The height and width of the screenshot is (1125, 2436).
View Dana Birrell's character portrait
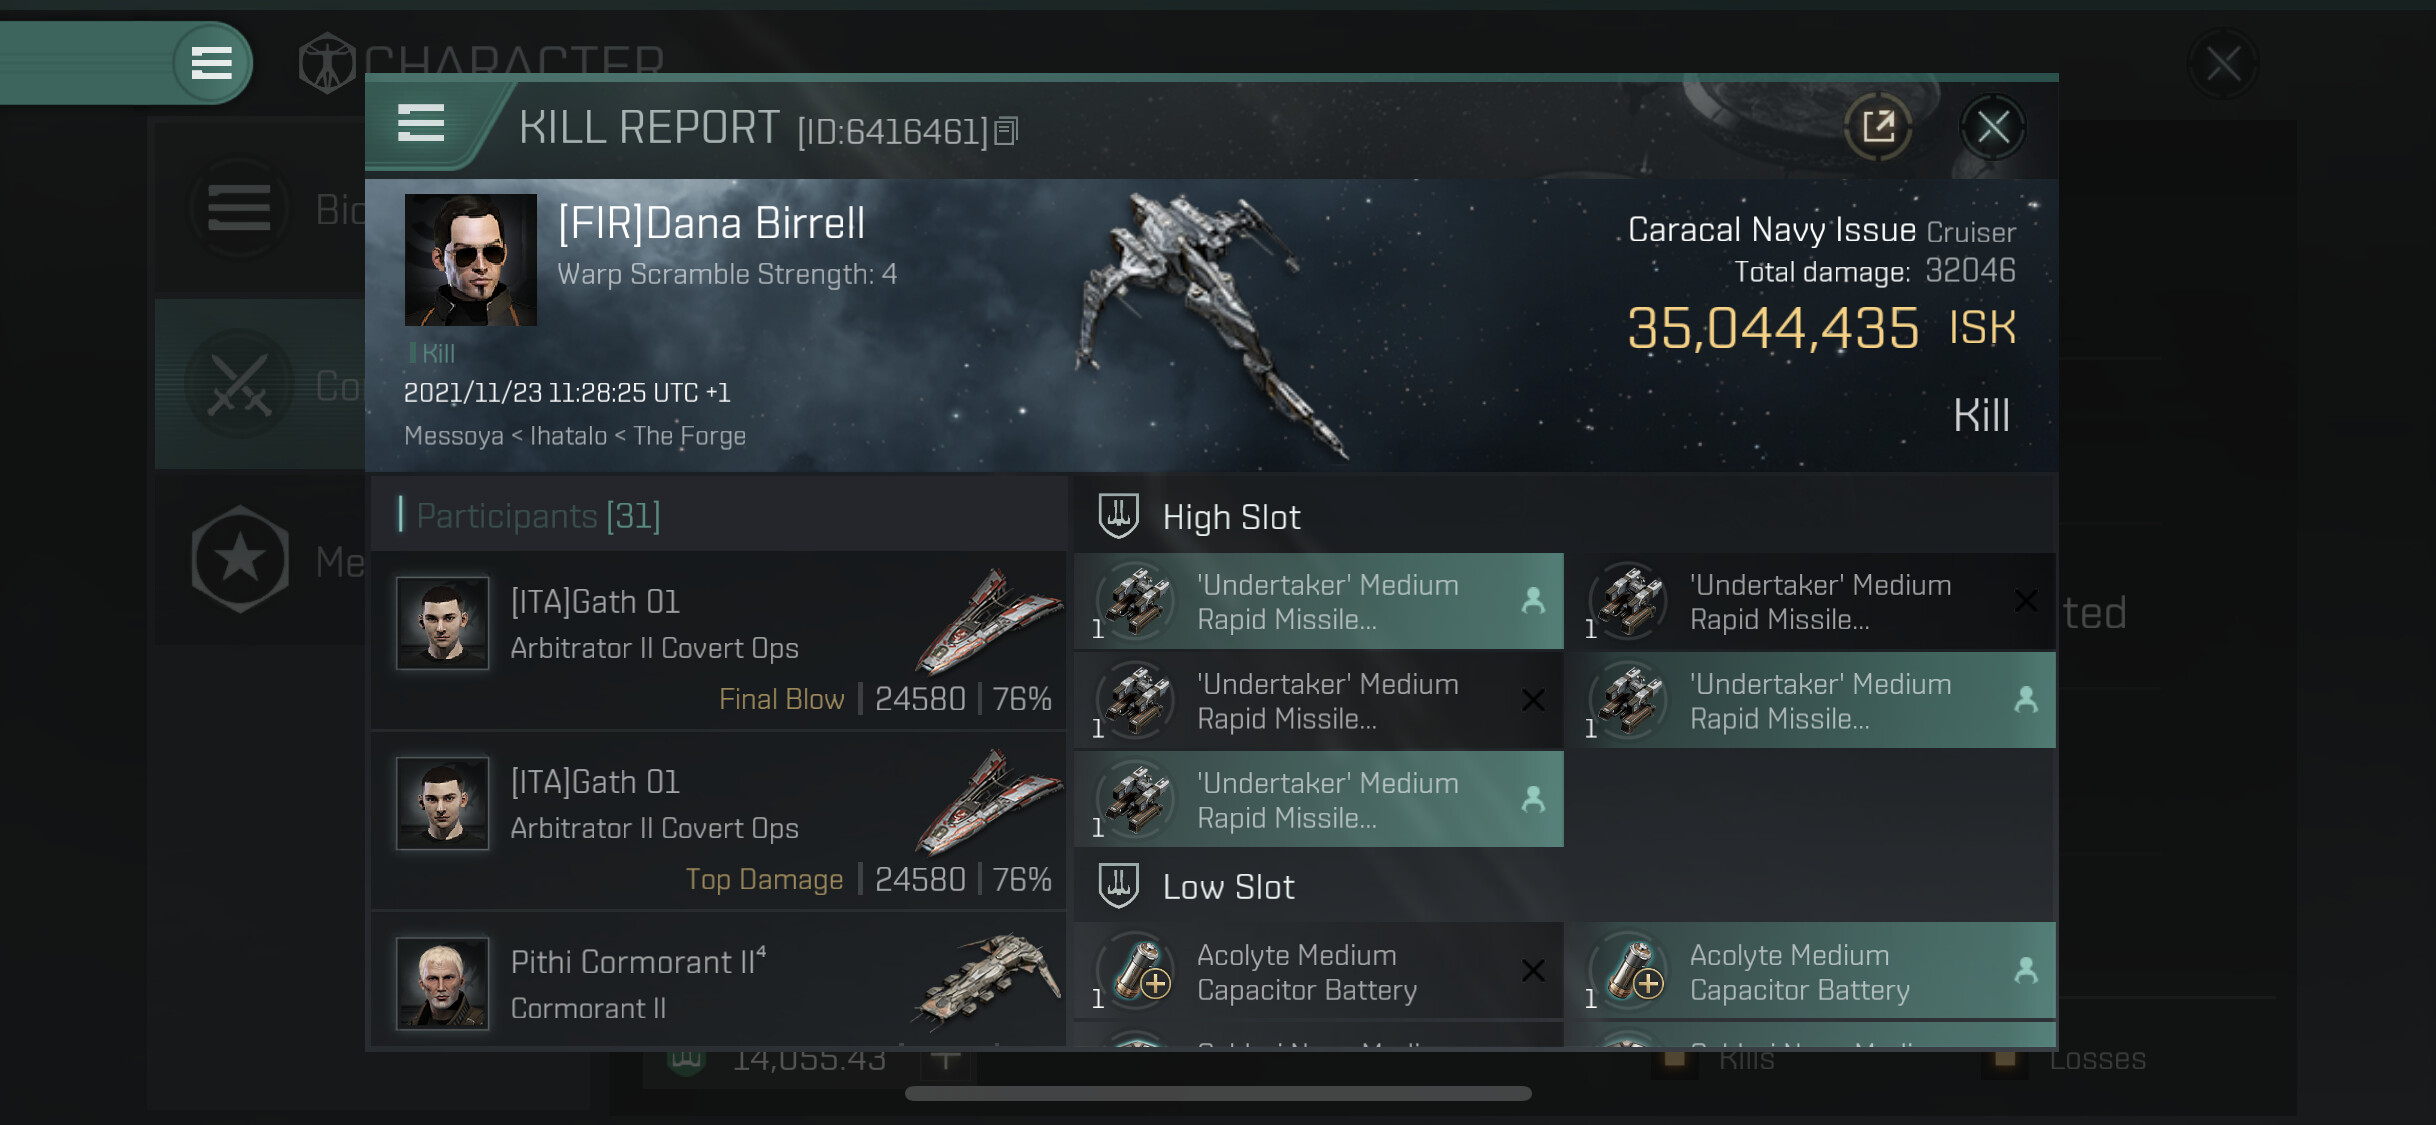(x=470, y=260)
